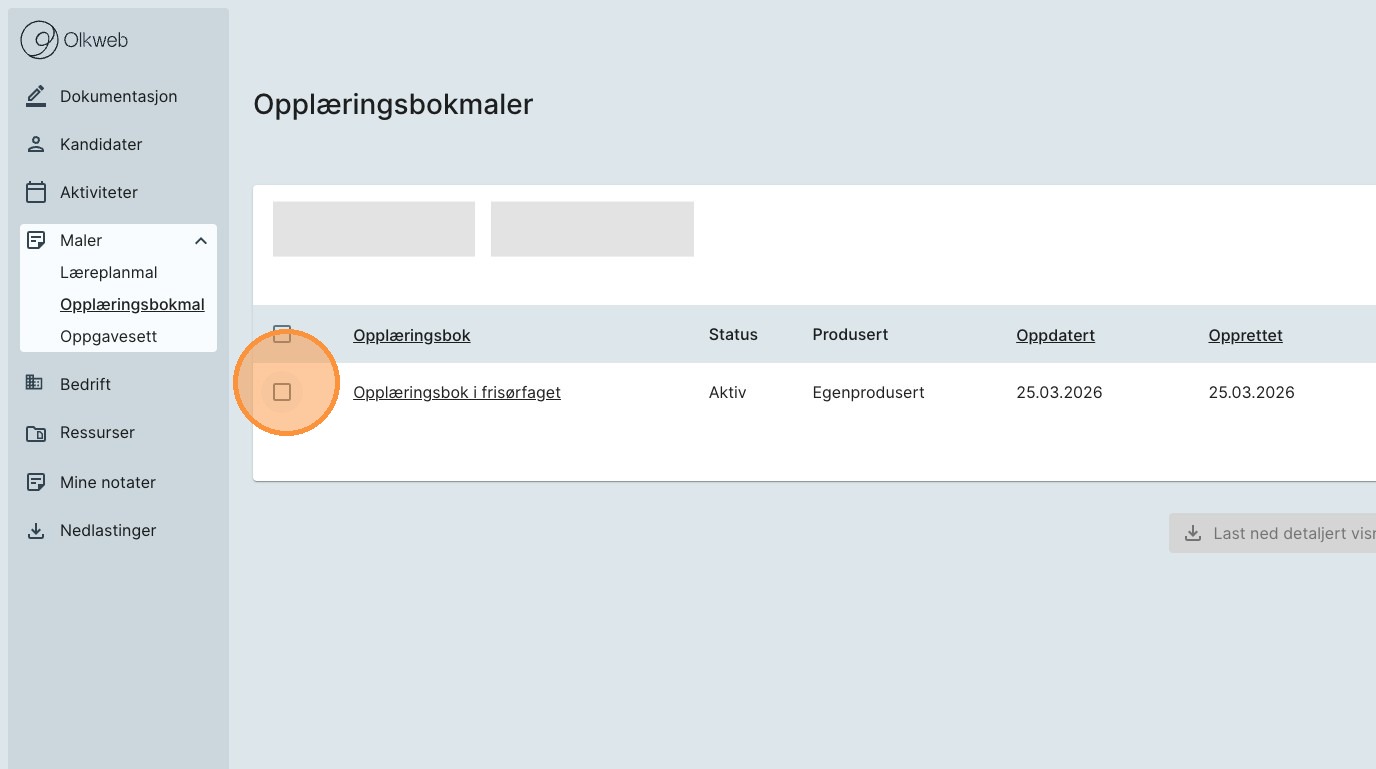1376x769 pixels.
Task: Click the Mine notater note icon
Action: pyautogui.click(x=36, y=482)
